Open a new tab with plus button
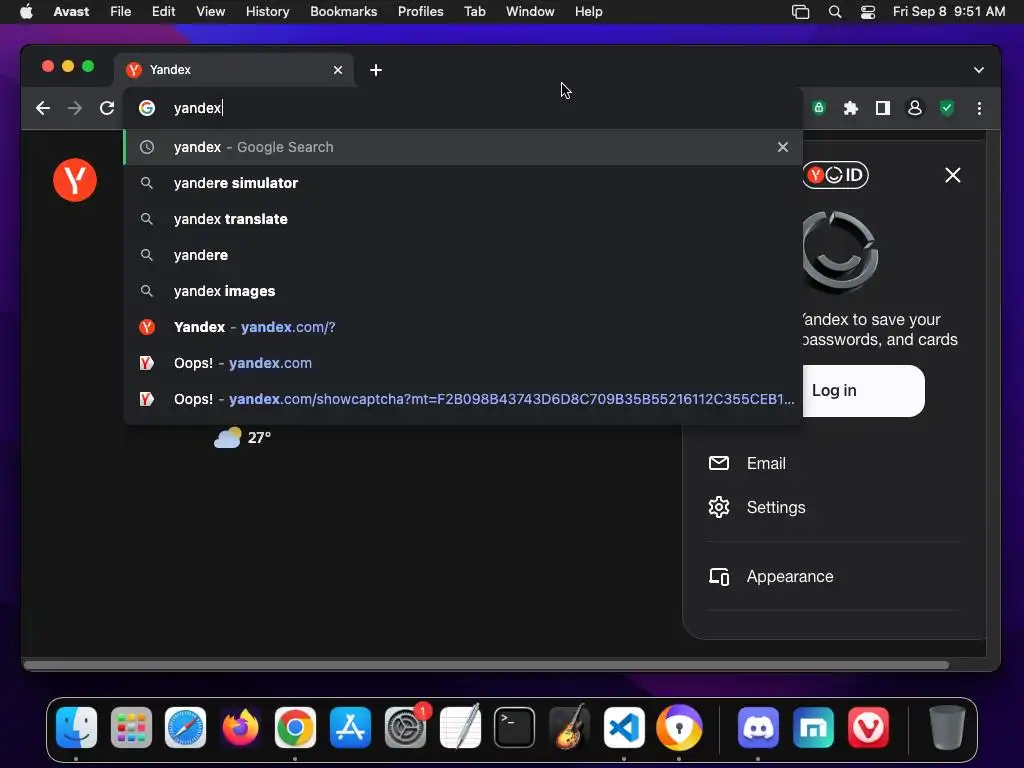The width and height of the screenshot is (1024, 768). point(376,70)
